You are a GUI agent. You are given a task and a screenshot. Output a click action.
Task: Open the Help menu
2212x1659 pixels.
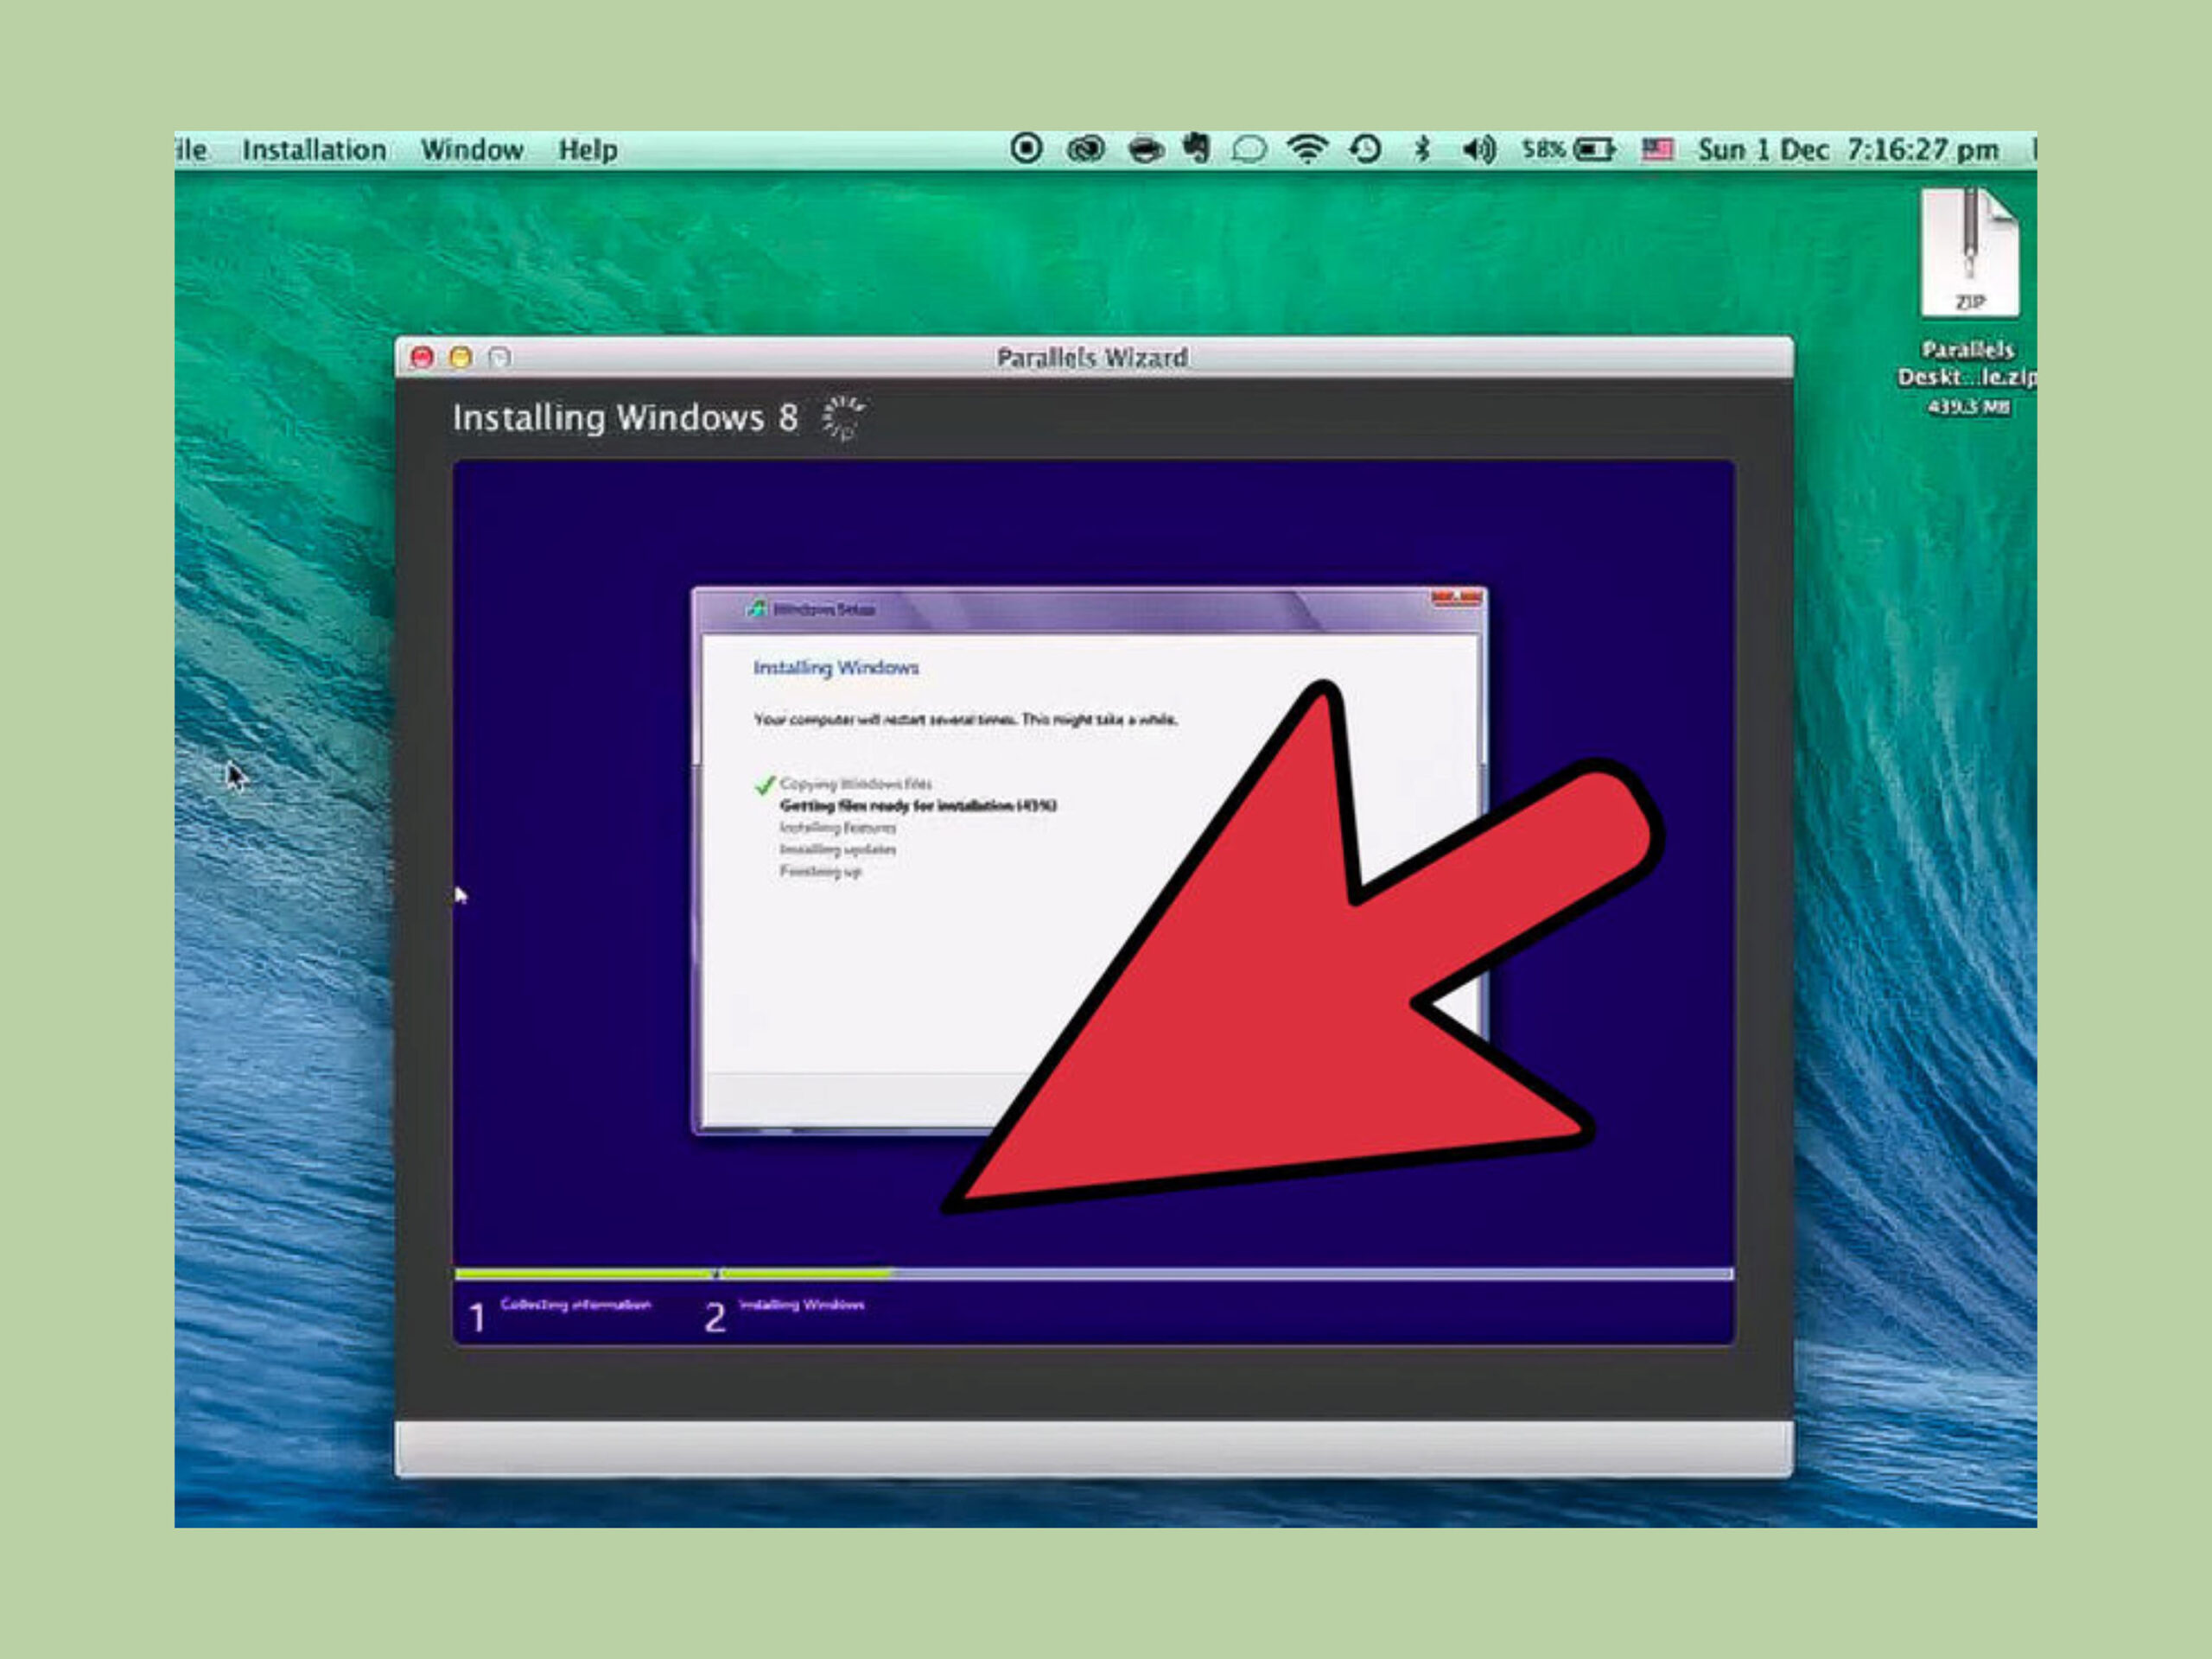point(587,150)
